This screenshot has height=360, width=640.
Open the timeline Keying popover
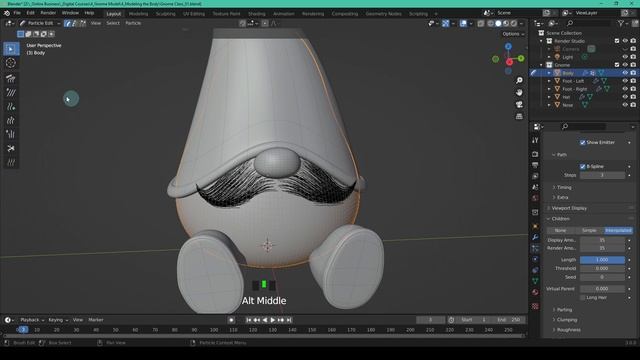58,320
